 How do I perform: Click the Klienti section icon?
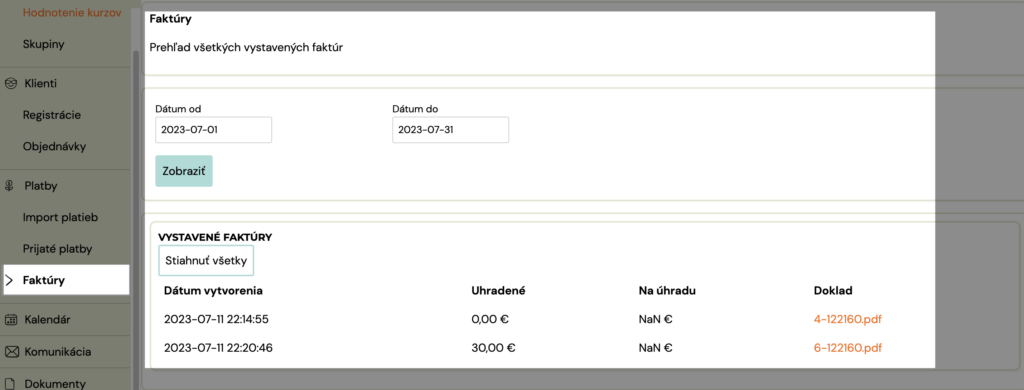(10, 84)
